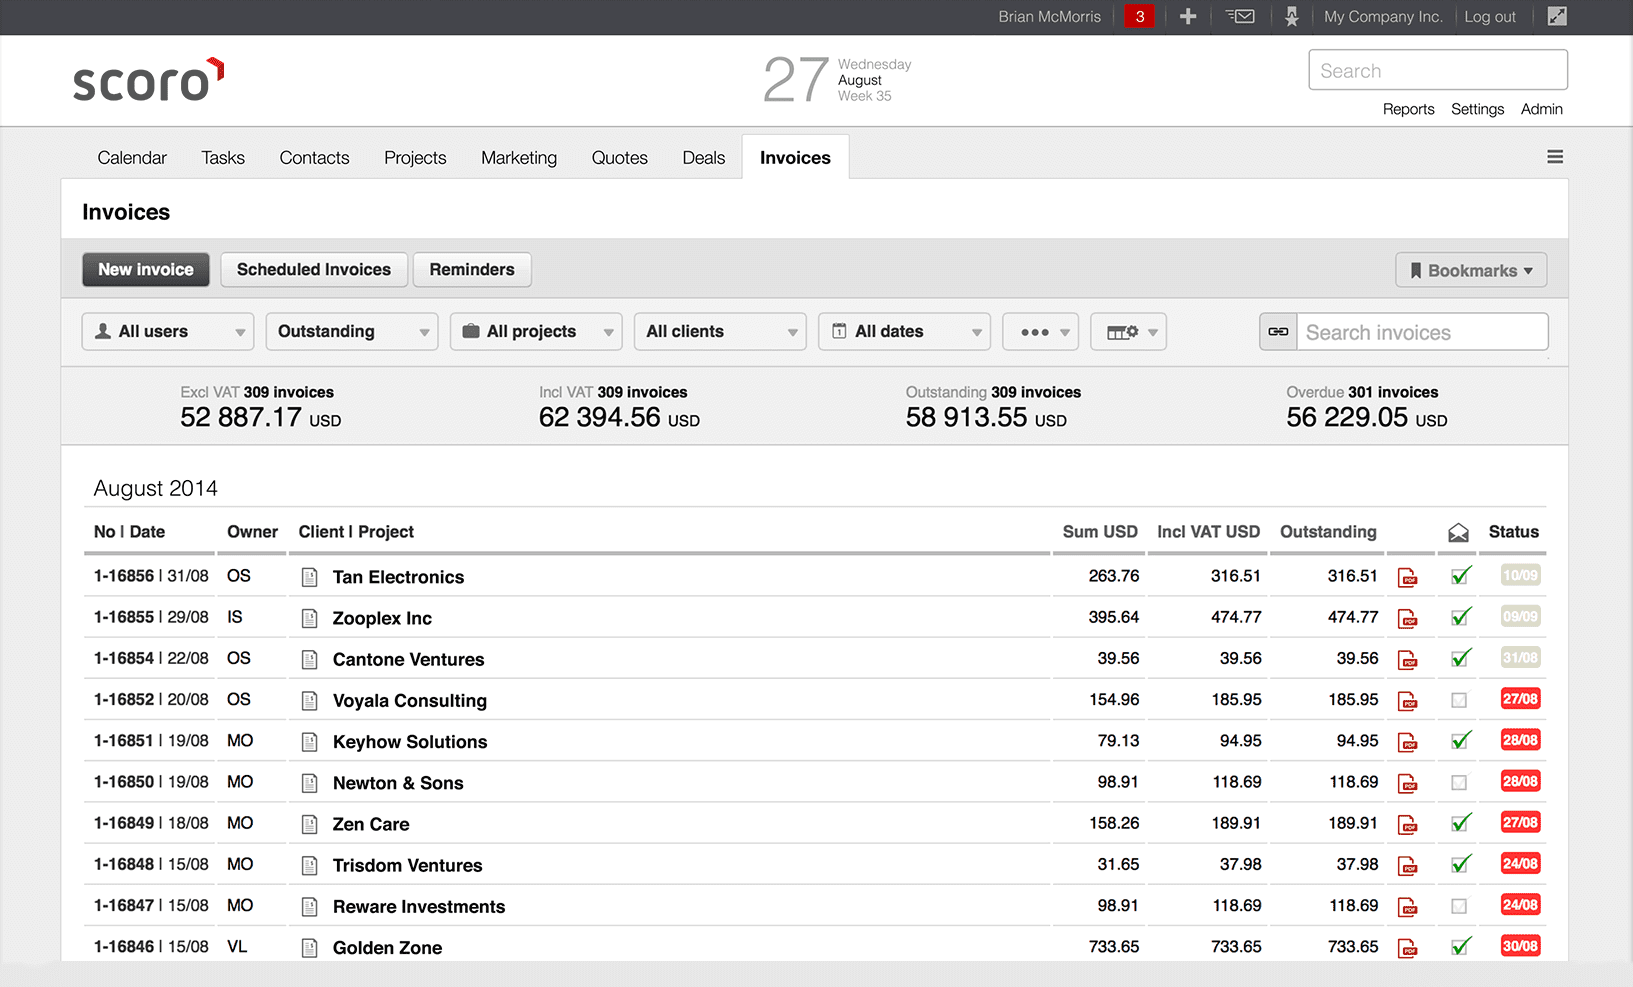
Task: Click the plus quick-add icon in top bar
Action: point(1188,16)
